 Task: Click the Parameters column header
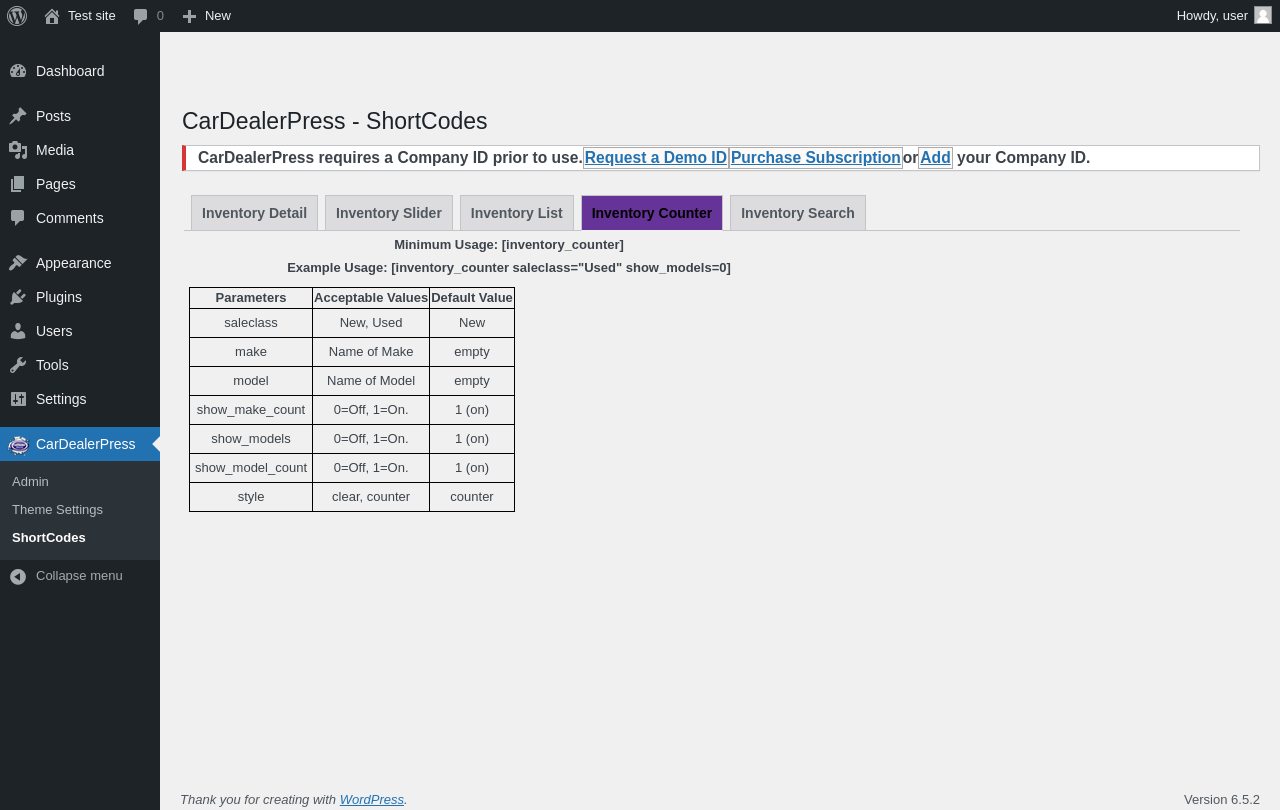pyautogui.click(x=251, y=298)
